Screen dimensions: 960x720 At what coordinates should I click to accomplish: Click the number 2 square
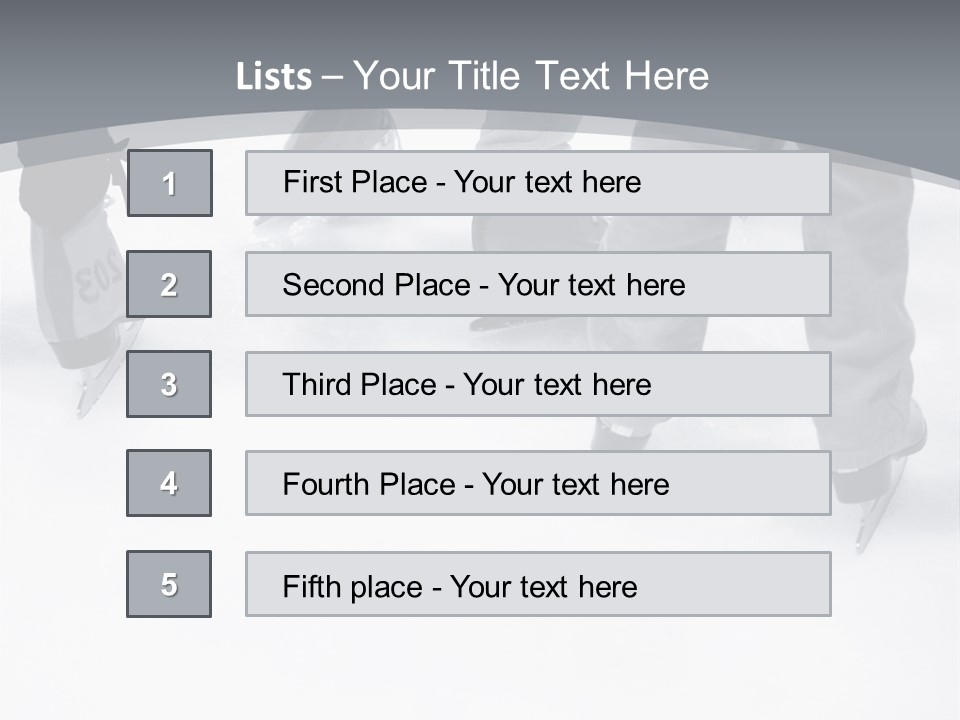pos(169,284)
